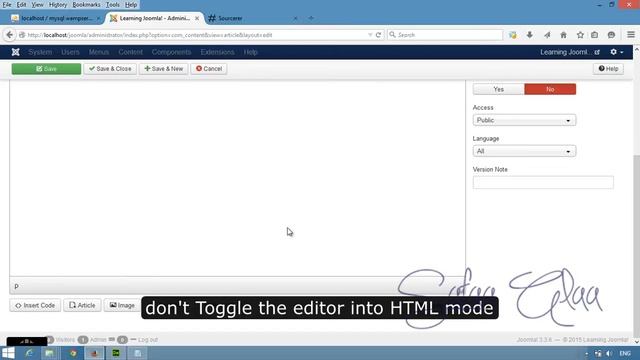Open the Access dropdown showing Public
Screen dimensions: 640x360
pos(524,120)
